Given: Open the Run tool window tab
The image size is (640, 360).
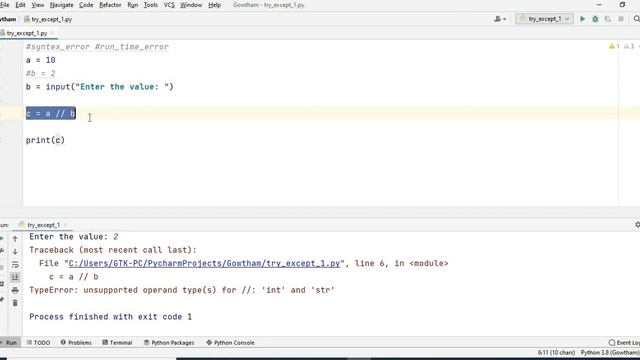Looking at the screenshot, I should click(x=9, y=342).
